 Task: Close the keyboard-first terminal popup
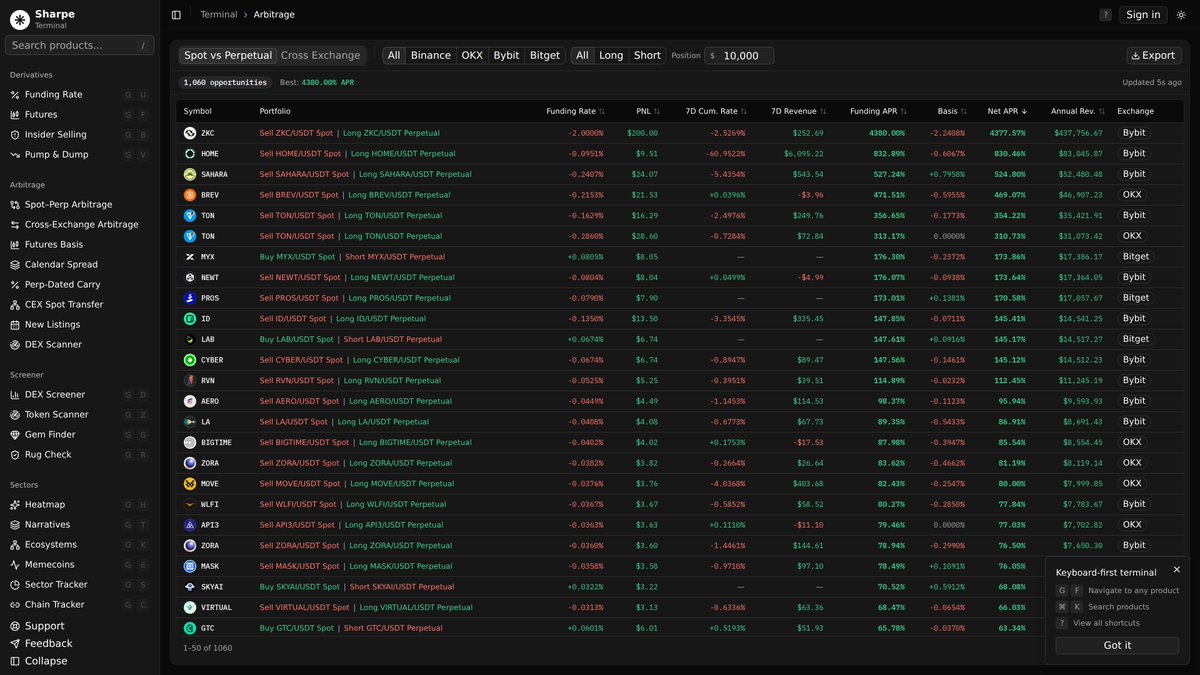click(1177, 569)
